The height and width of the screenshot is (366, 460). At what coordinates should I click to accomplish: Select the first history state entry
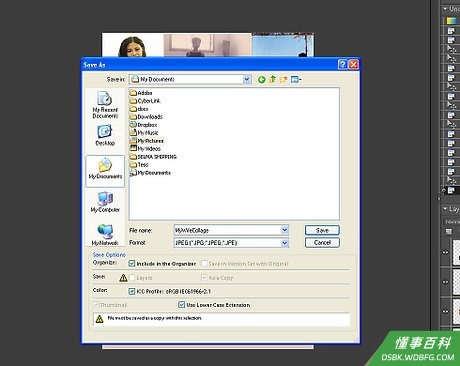pyautogui.click(x=451, y=21)
